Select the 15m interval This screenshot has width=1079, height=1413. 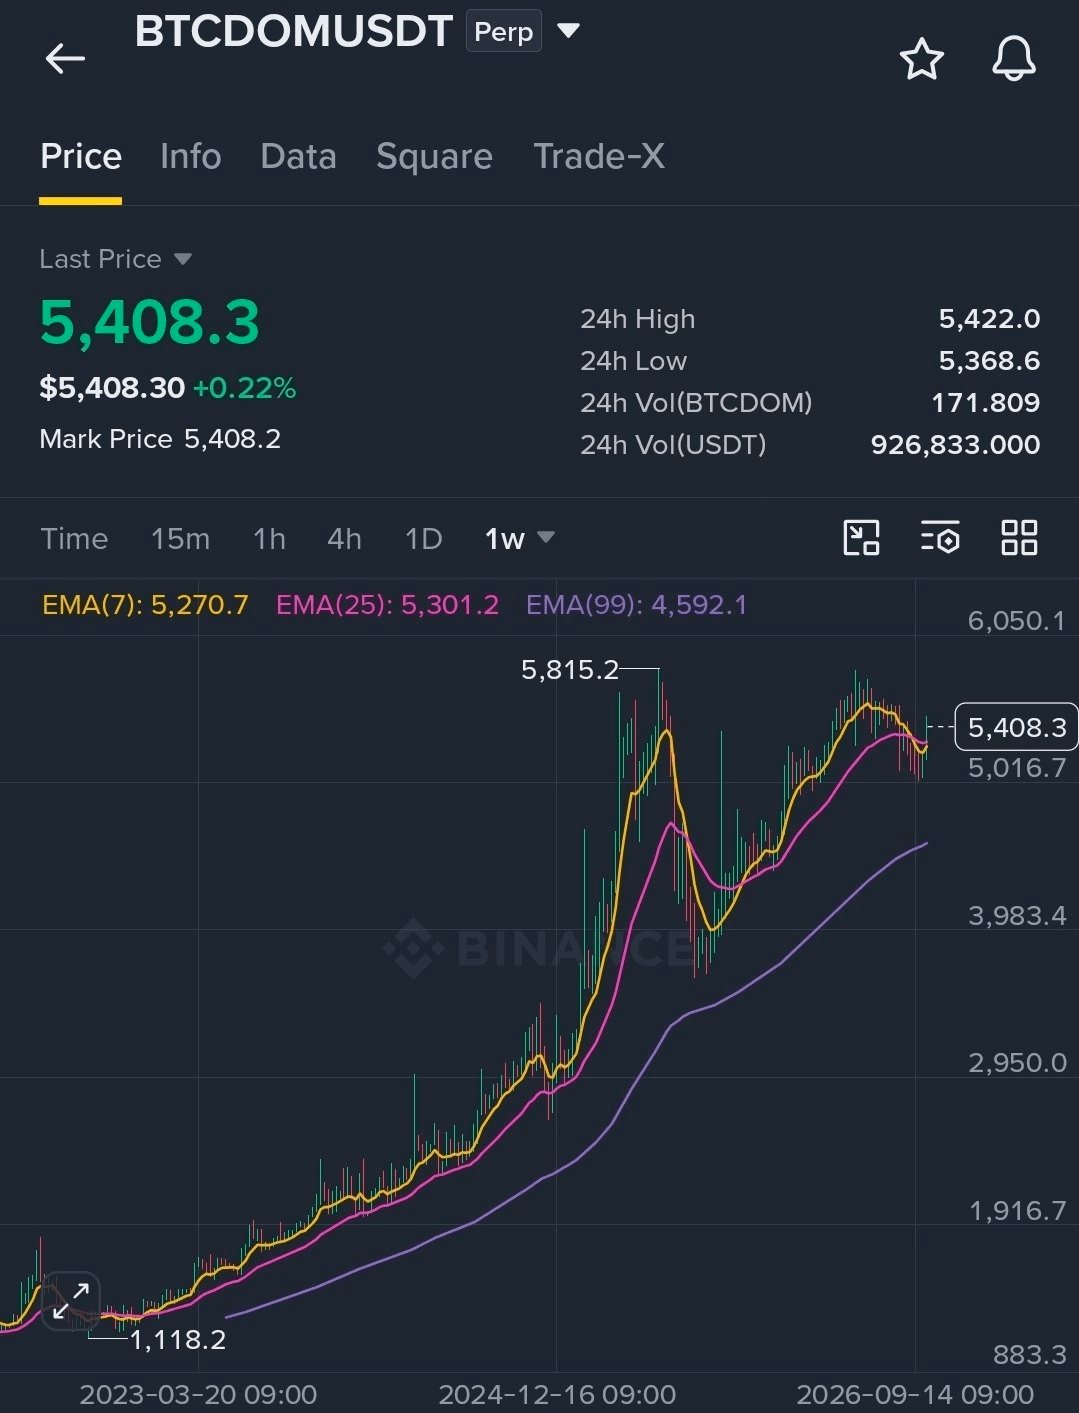pyautogui.click(x=180, y=539)
